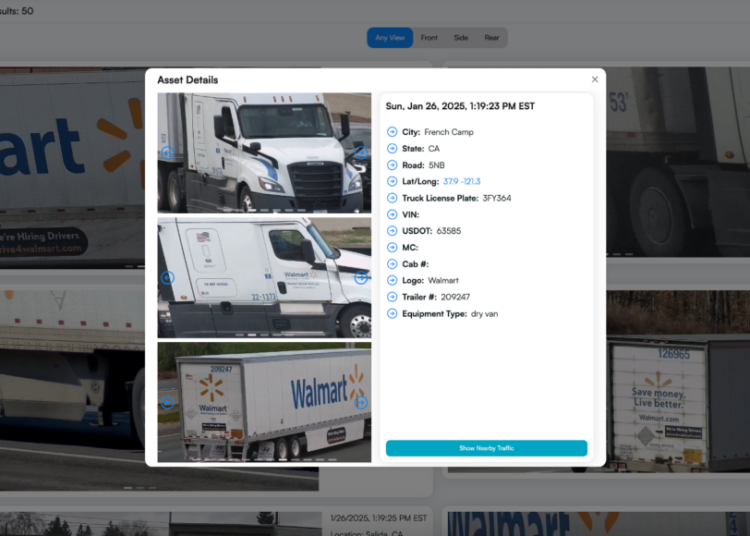
Task: Click the Walmart logo value text
Action: 443,280
